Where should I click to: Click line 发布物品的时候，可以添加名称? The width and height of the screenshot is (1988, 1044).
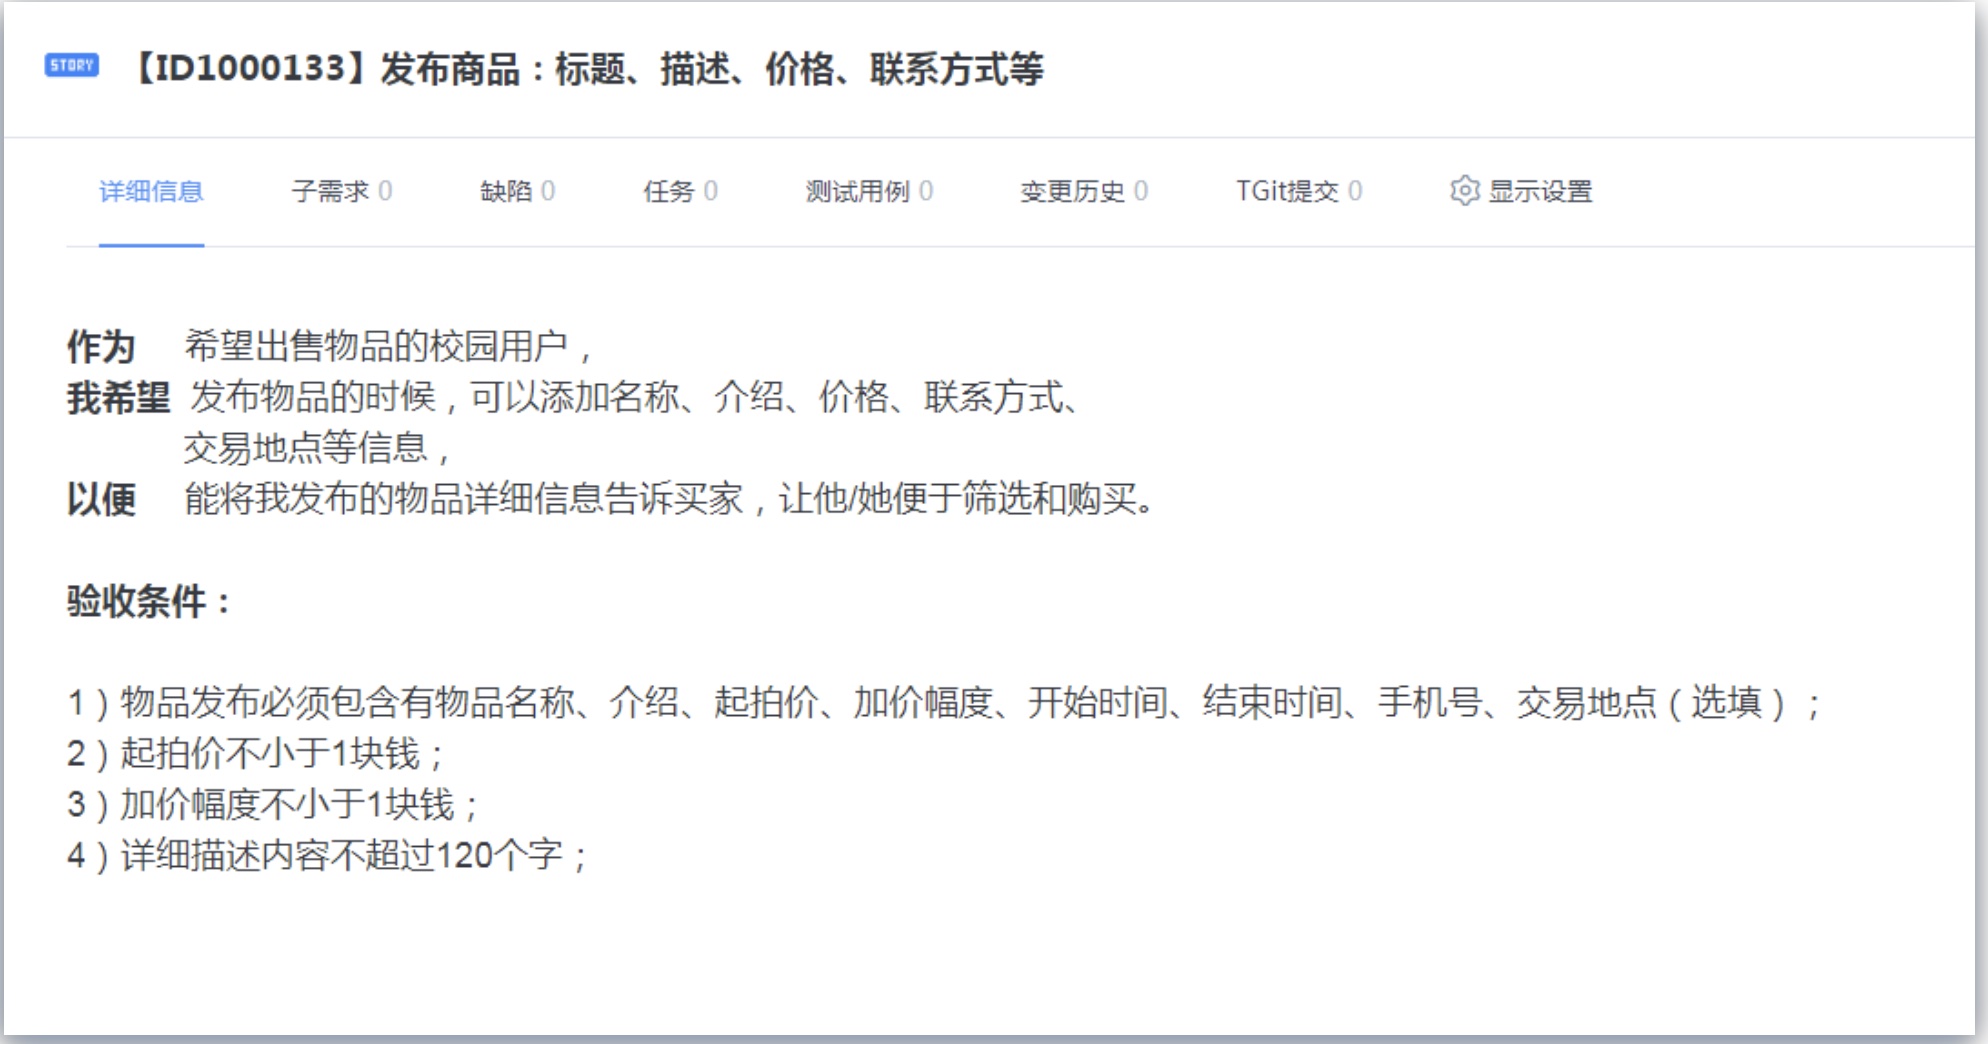pos(636,398)
